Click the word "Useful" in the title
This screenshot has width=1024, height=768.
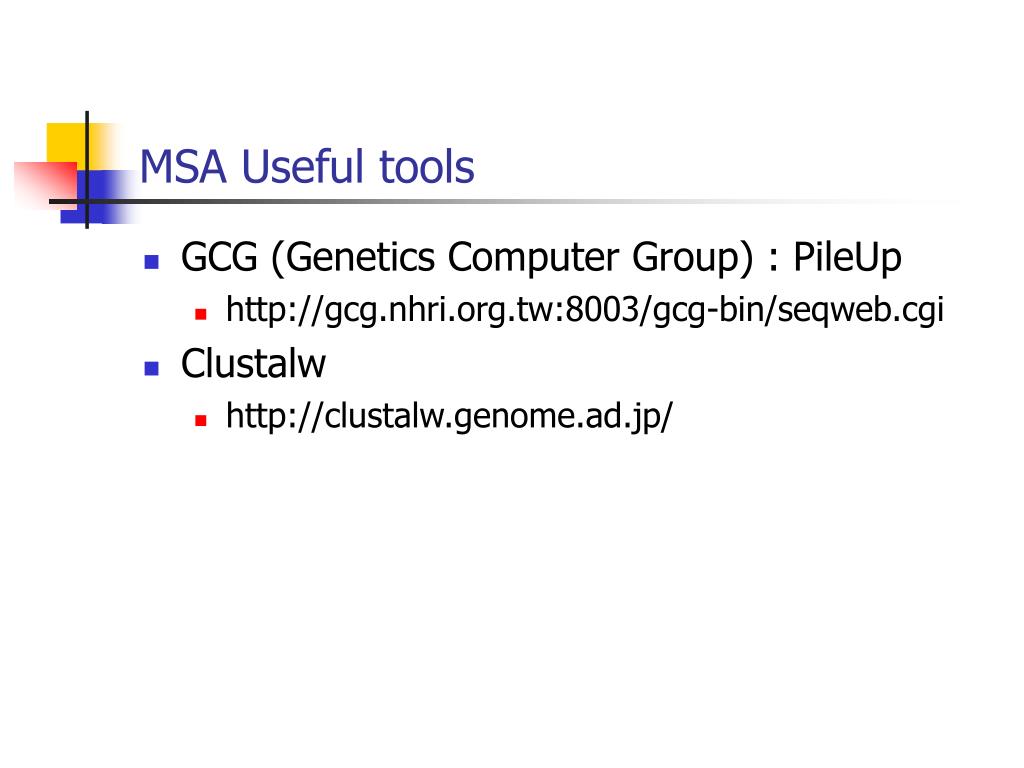coord(302,167)
